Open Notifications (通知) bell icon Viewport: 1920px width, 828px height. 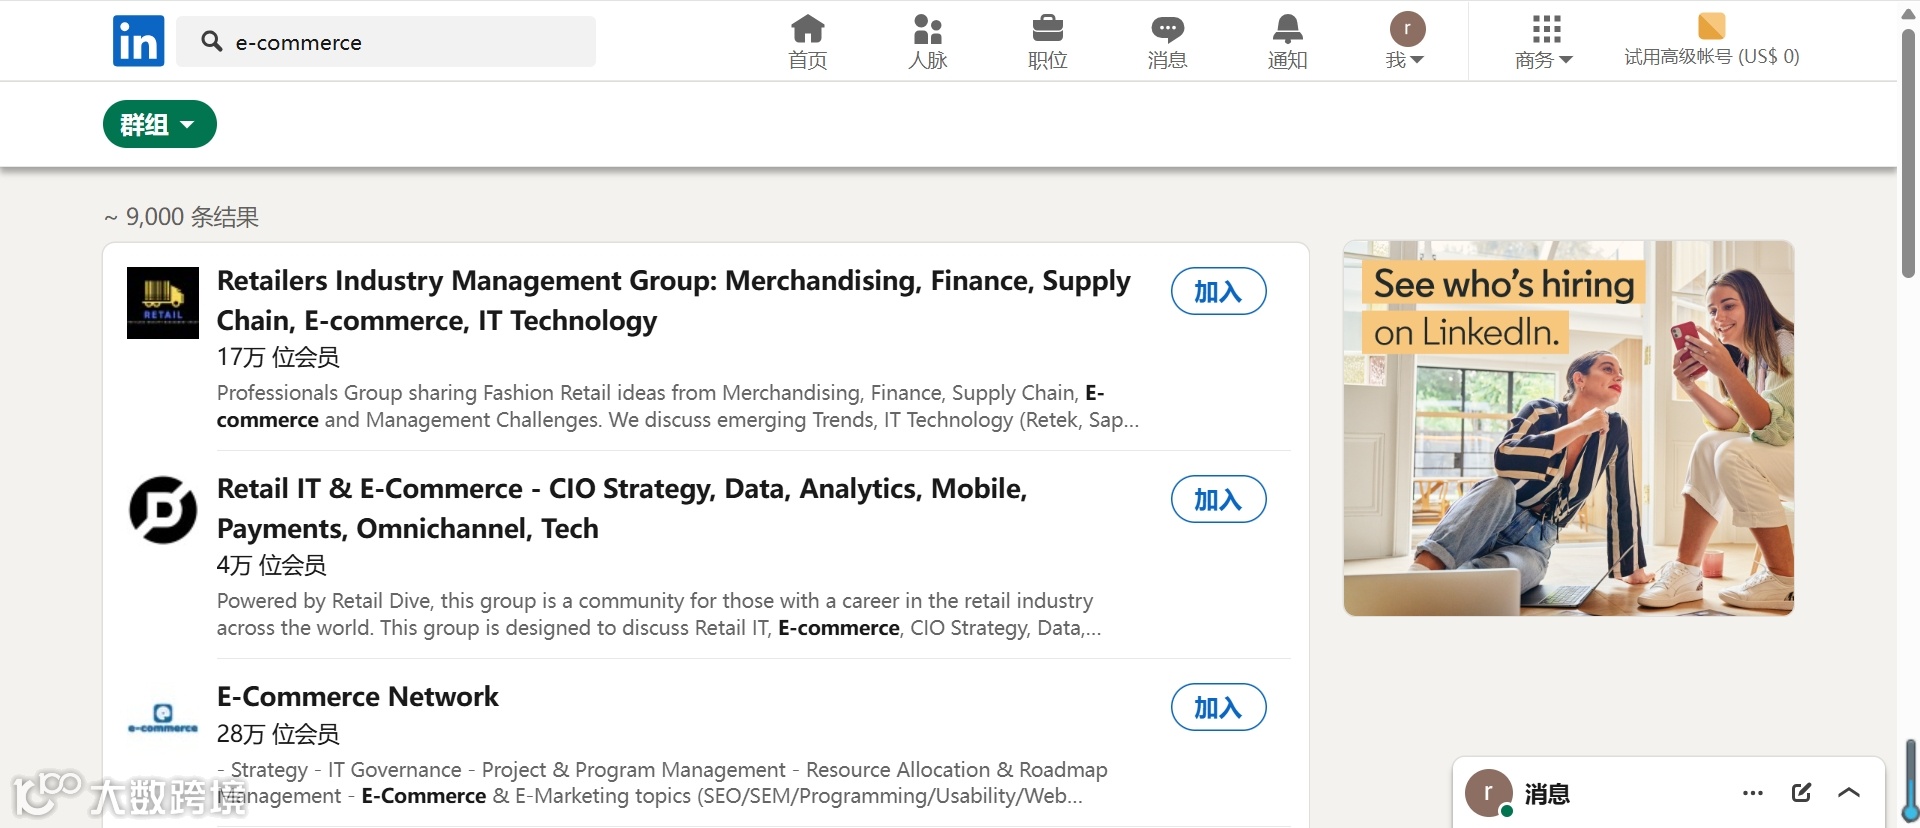point(1287,29)
